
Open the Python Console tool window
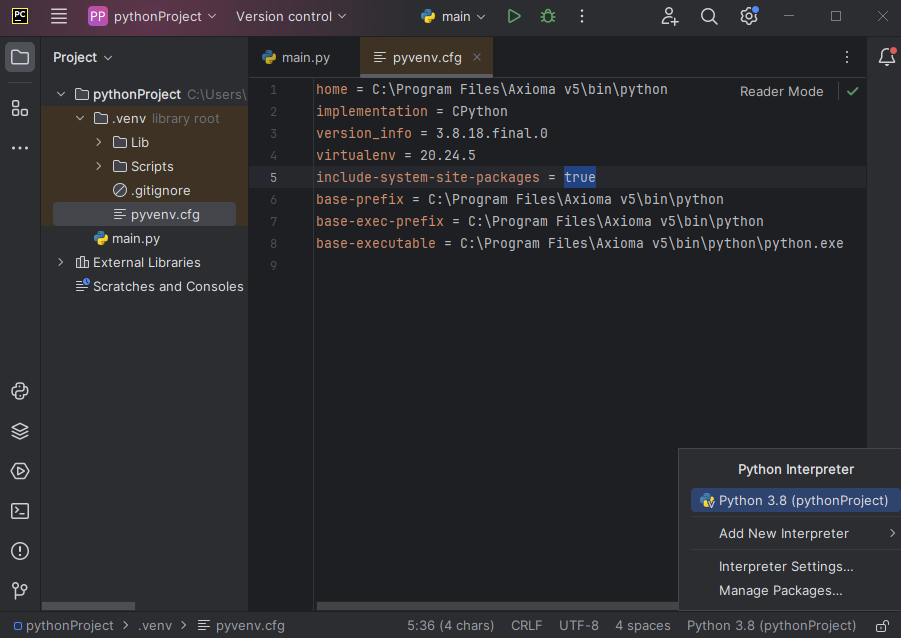[20, 391]
